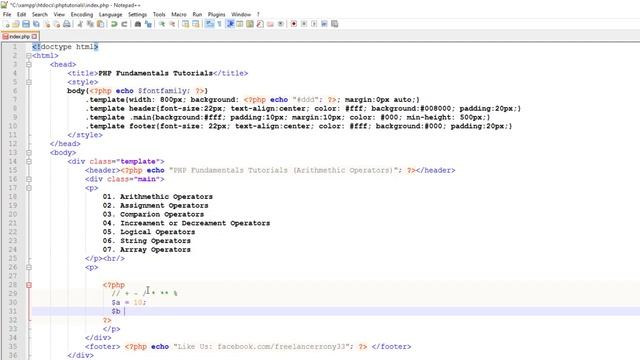
Task: Open the Edit menu
Action: click(x=21, y=14)
